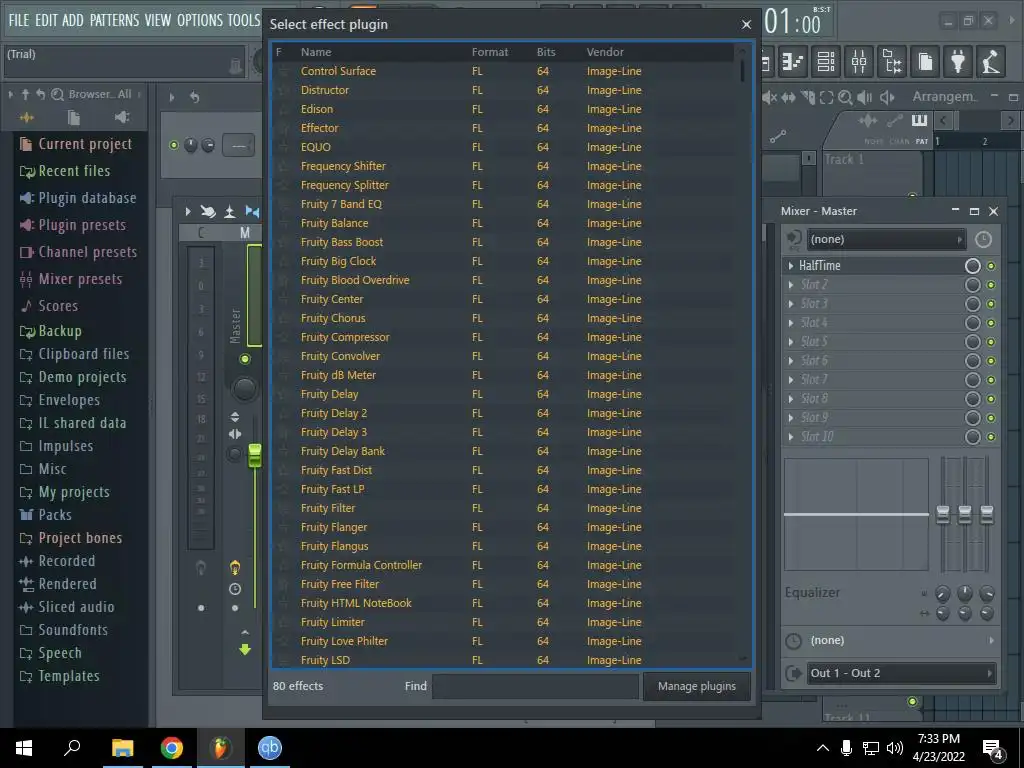Close the Select effect plugin dialog

[746, 25]
